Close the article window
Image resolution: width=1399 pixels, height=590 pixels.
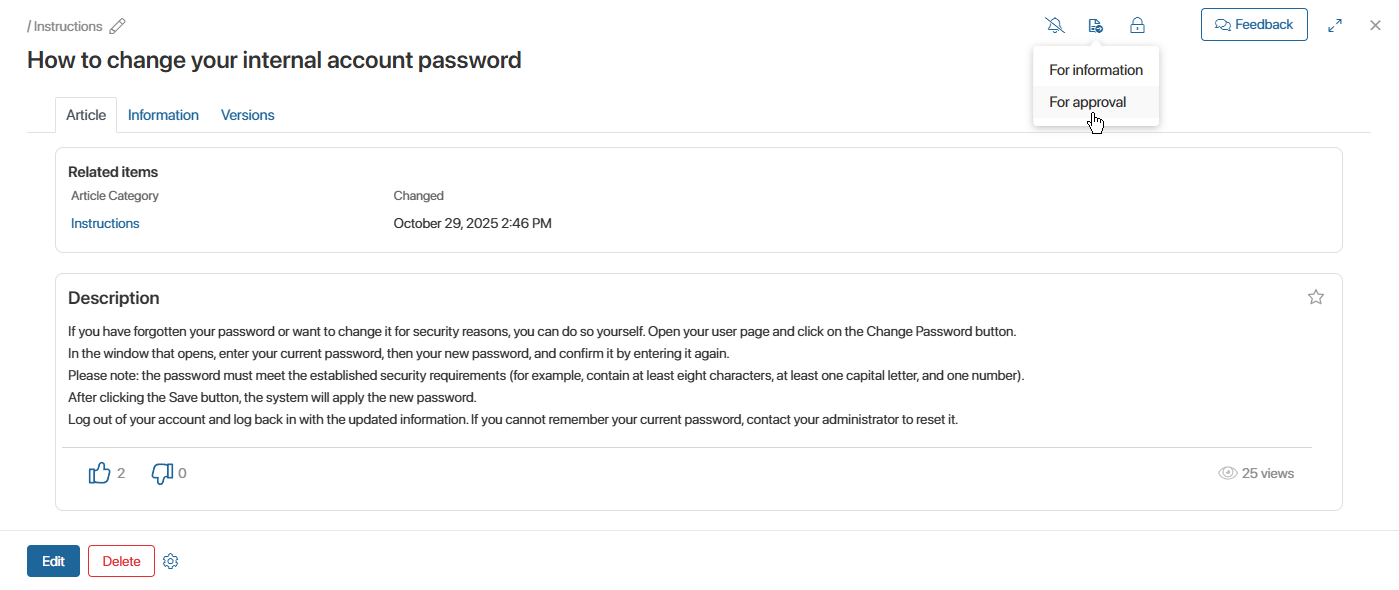1375,26
